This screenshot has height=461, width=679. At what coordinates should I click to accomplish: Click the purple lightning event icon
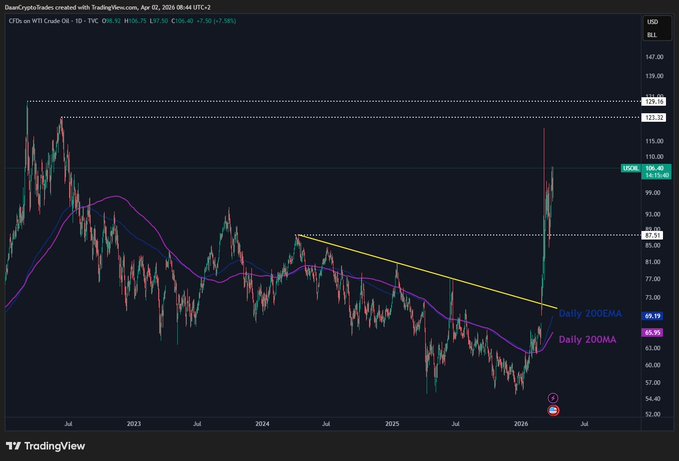553,397
